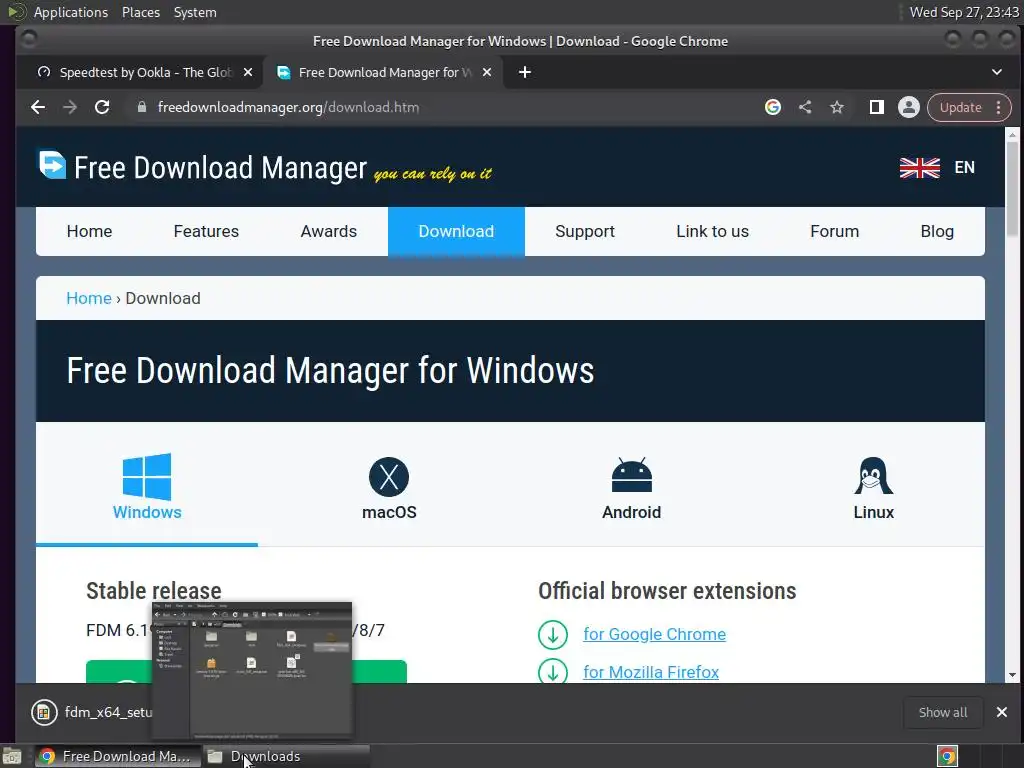The height and width of the screenshot is (768, 1024).
Task: Click scrollbar down arrow
Action: click(1012, 675)
